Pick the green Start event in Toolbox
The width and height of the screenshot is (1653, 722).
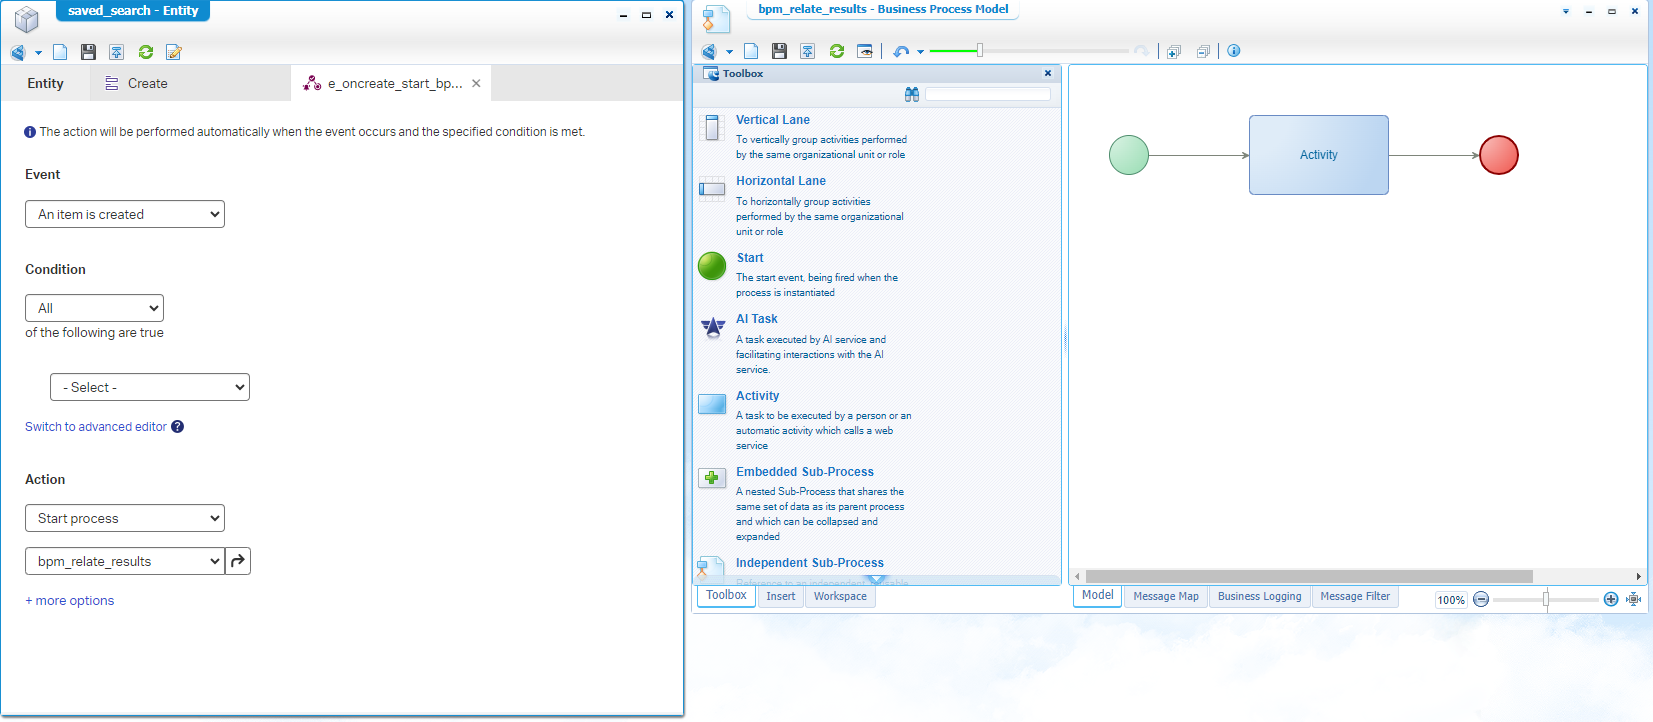pyautogui.click(x=712, y=266)
